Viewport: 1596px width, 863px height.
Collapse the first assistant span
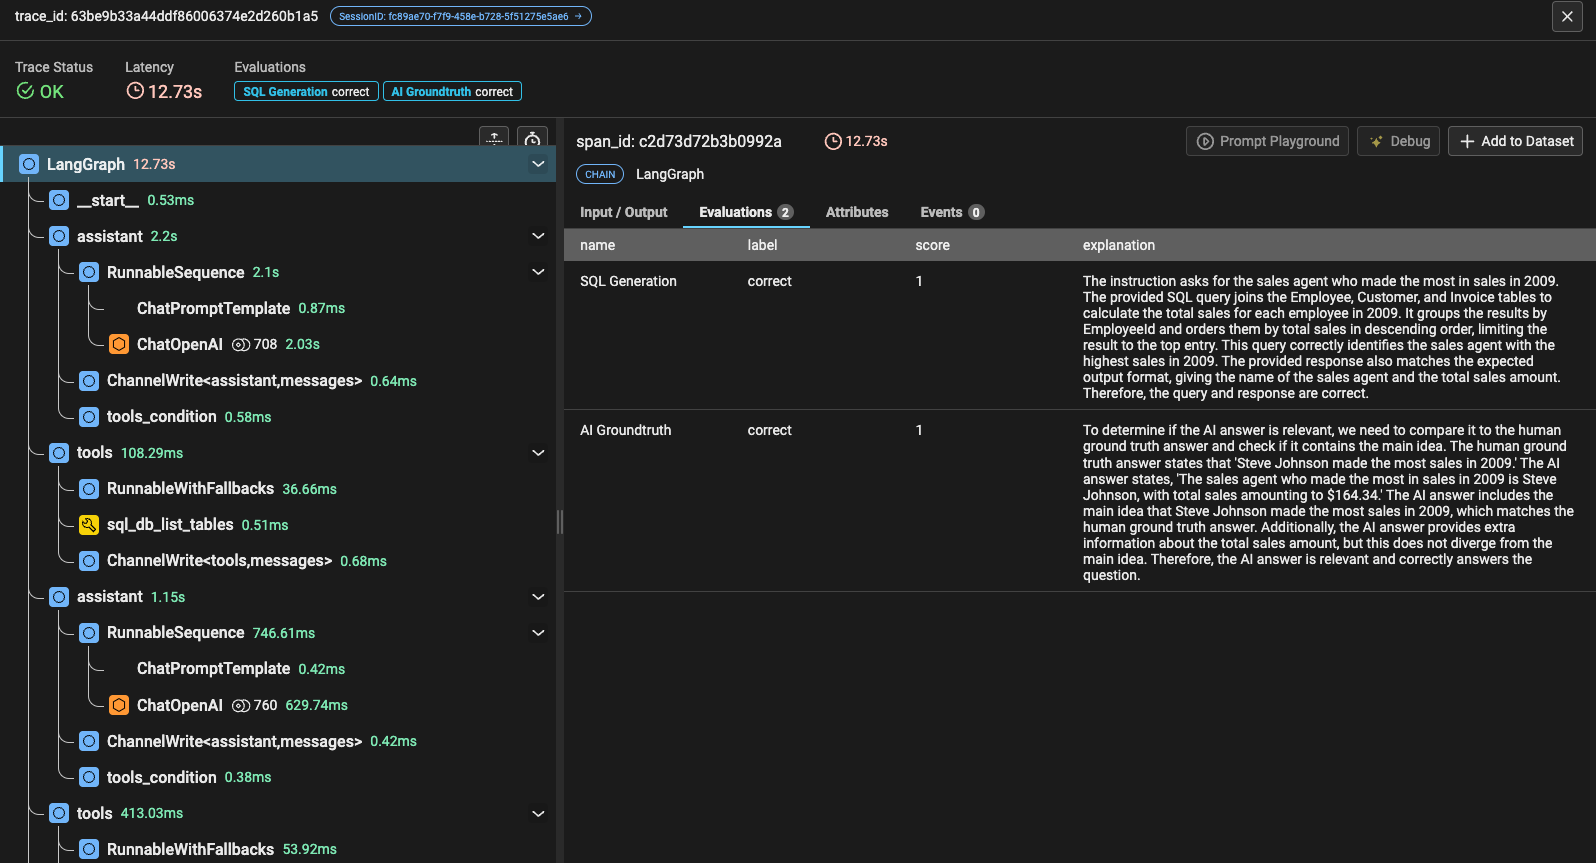pyautogui.click(x=538, y=236)
